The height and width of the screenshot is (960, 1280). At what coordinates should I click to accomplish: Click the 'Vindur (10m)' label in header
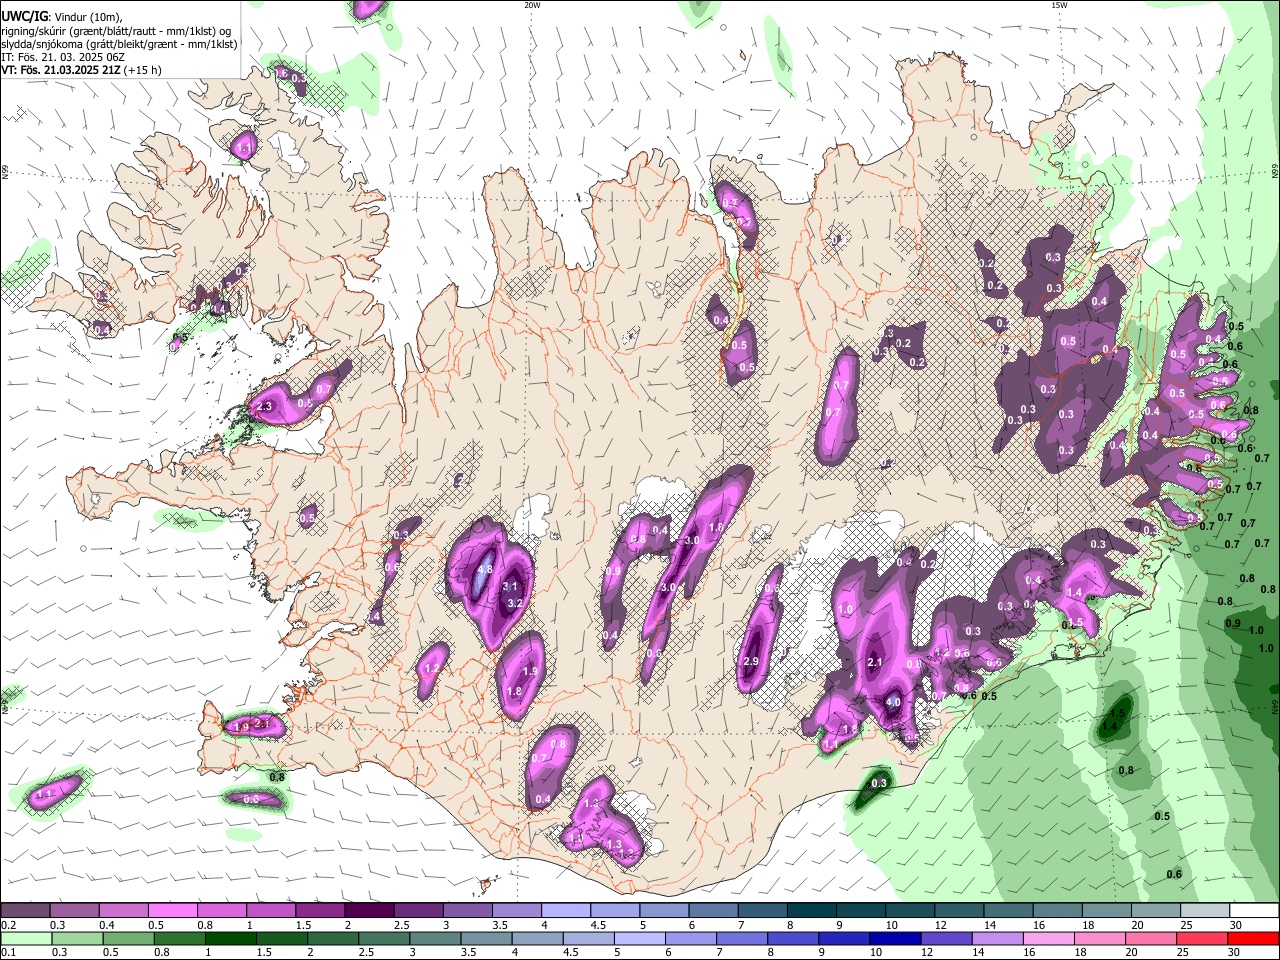(87, 17)
